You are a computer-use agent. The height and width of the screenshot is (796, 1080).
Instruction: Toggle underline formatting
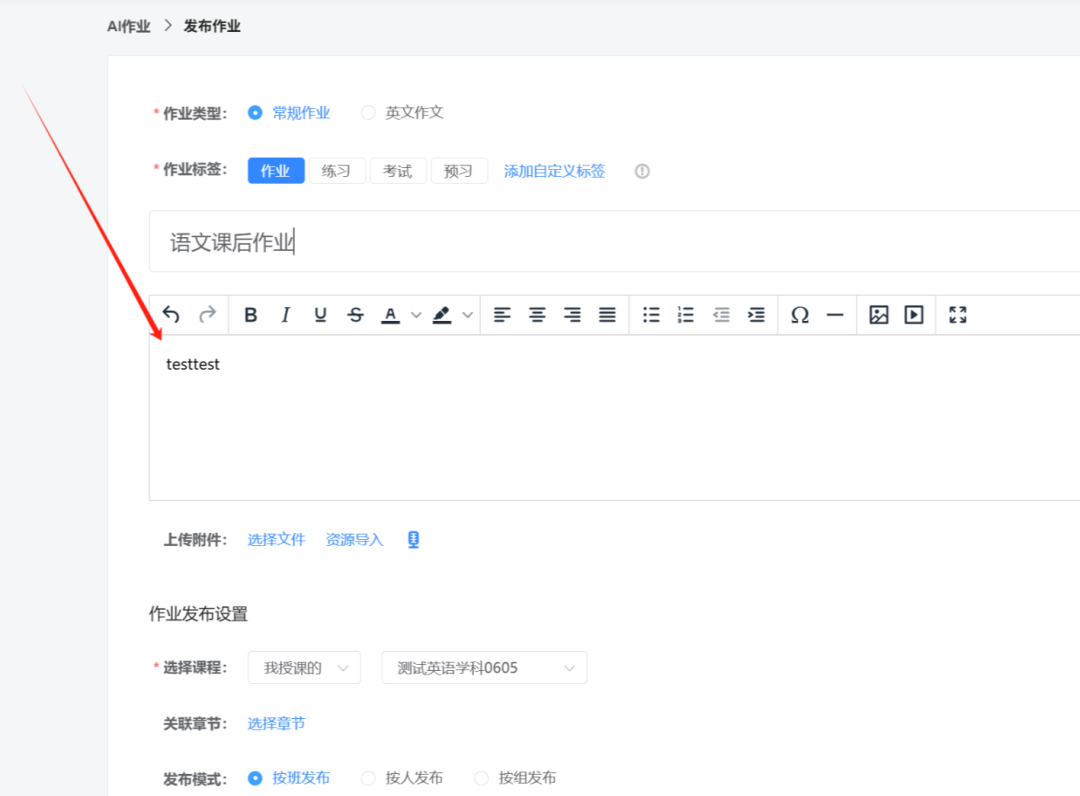pyautogui.click(x=320, y=315)
